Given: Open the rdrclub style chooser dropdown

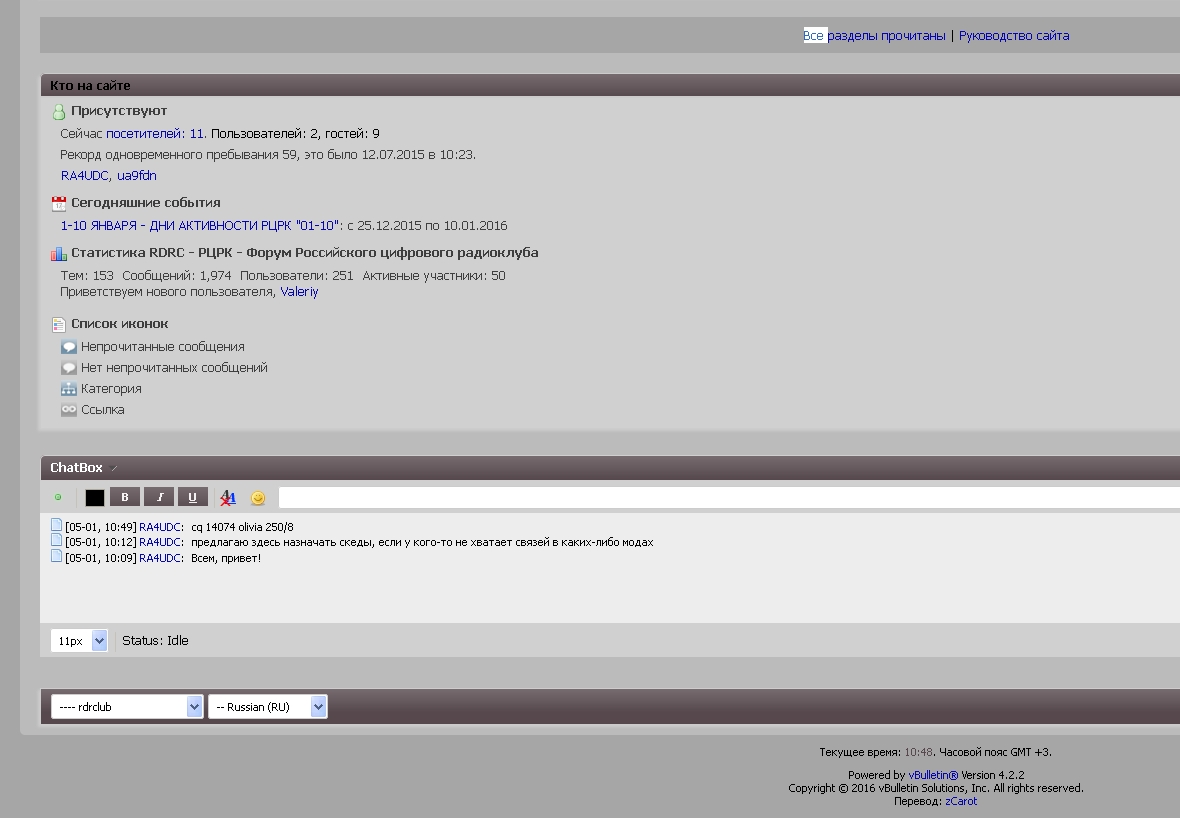Looking at the screenshot, I should click(127, 707).
